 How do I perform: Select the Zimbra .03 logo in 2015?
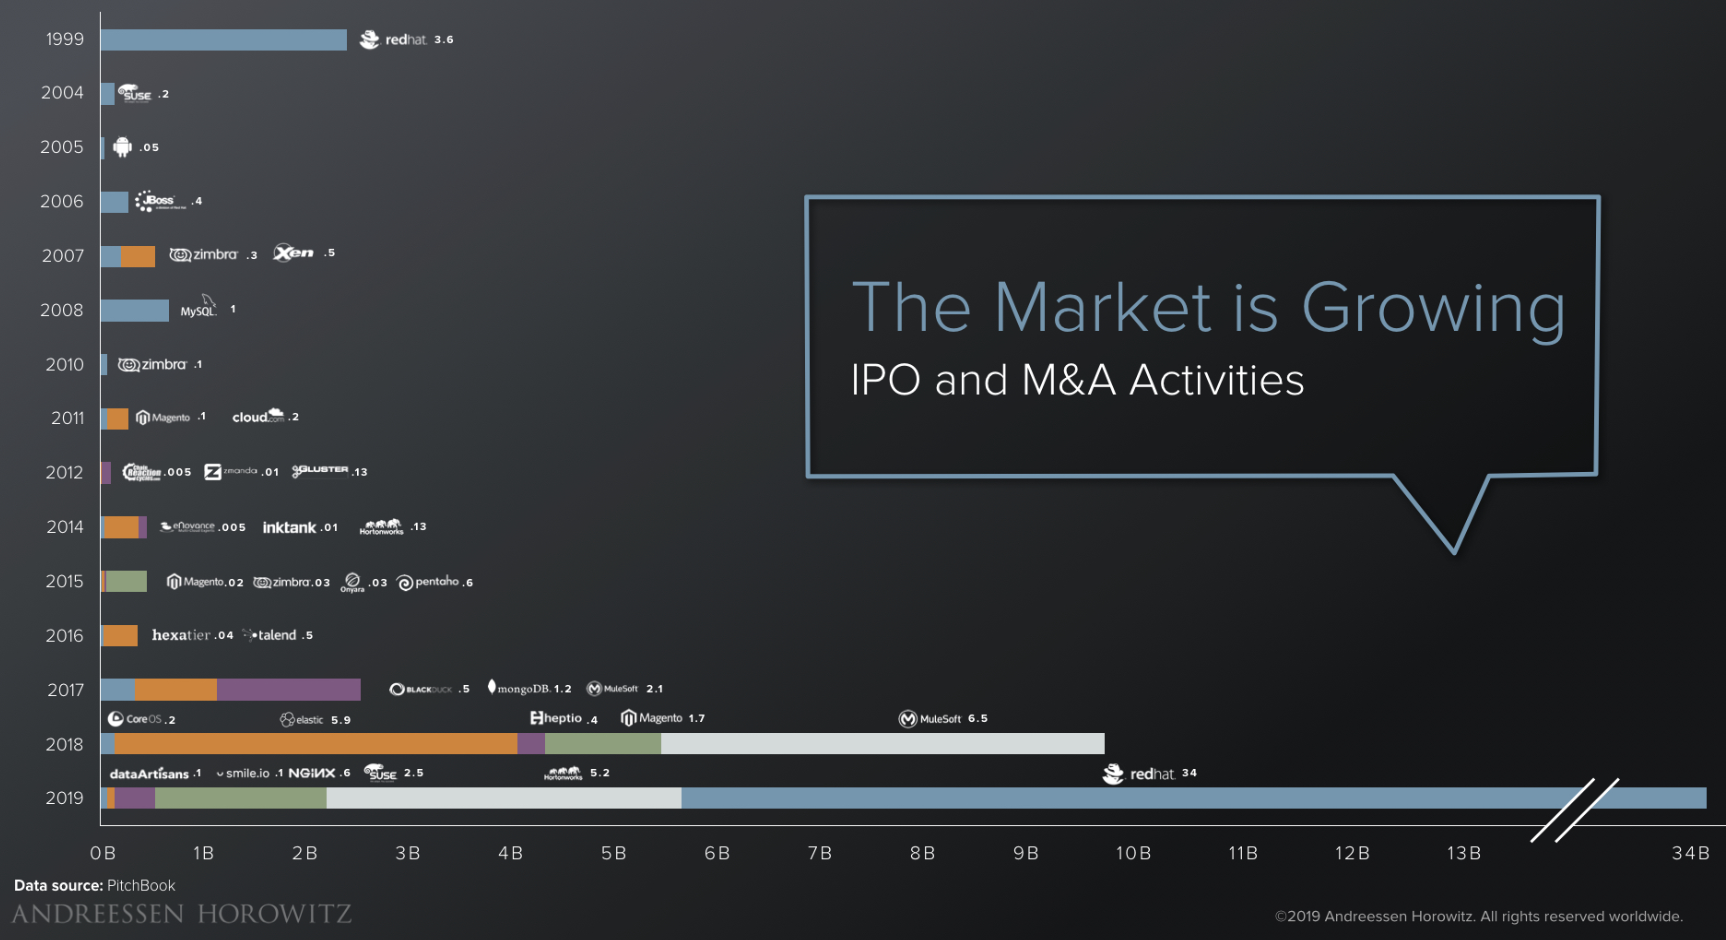coord(282,582)
